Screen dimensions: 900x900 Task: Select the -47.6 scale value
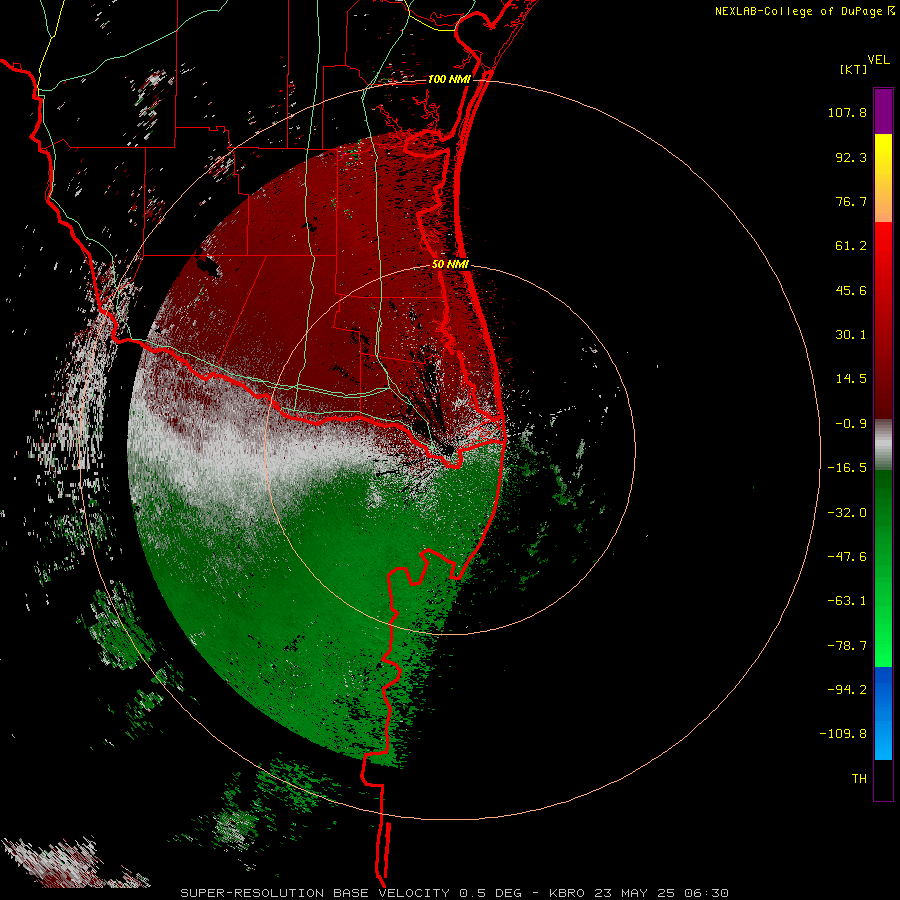(847, 557)
